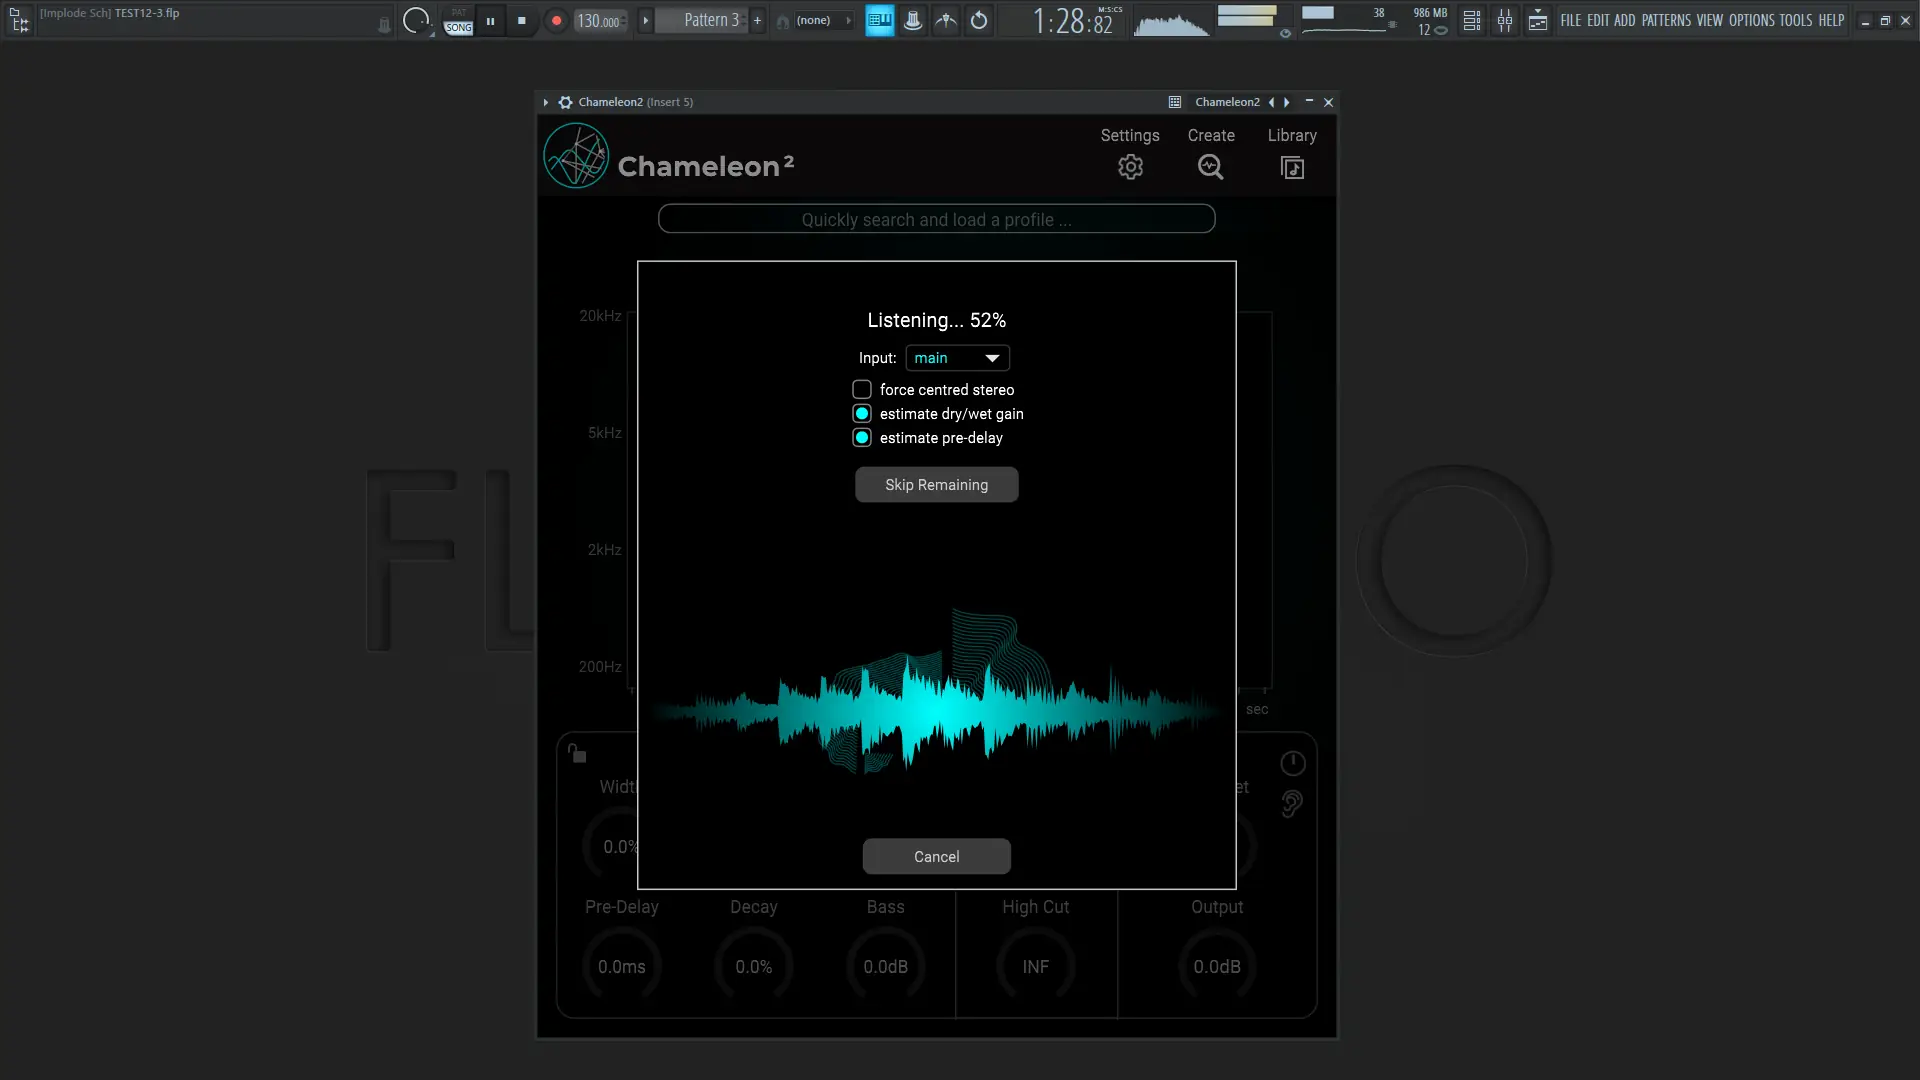Click the plugin options gear icon

pyautogui.click(x=565, y=102)
